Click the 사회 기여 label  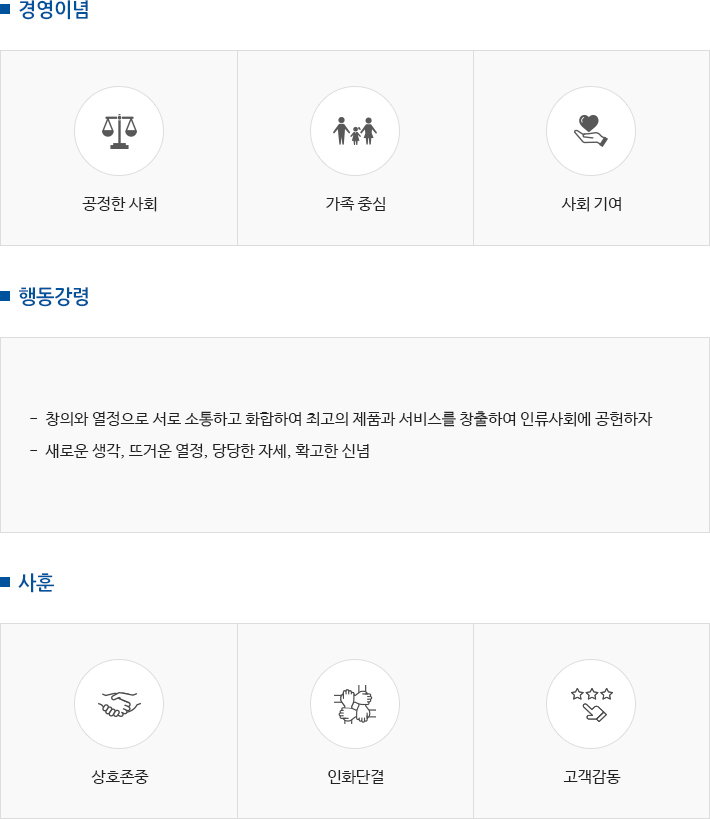point(591,204)
